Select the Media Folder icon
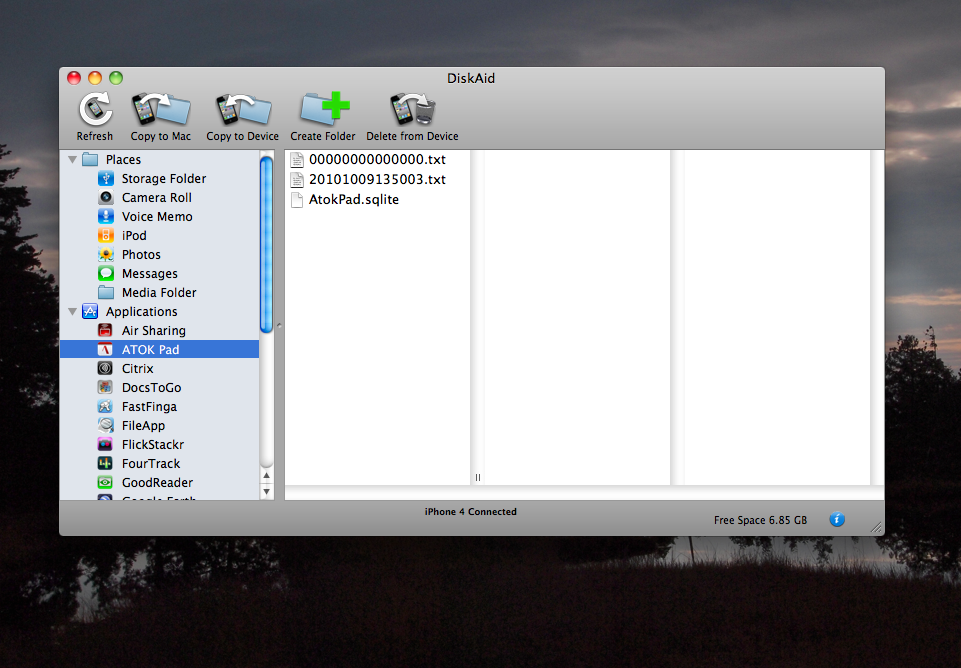 [x=106, y=292]
